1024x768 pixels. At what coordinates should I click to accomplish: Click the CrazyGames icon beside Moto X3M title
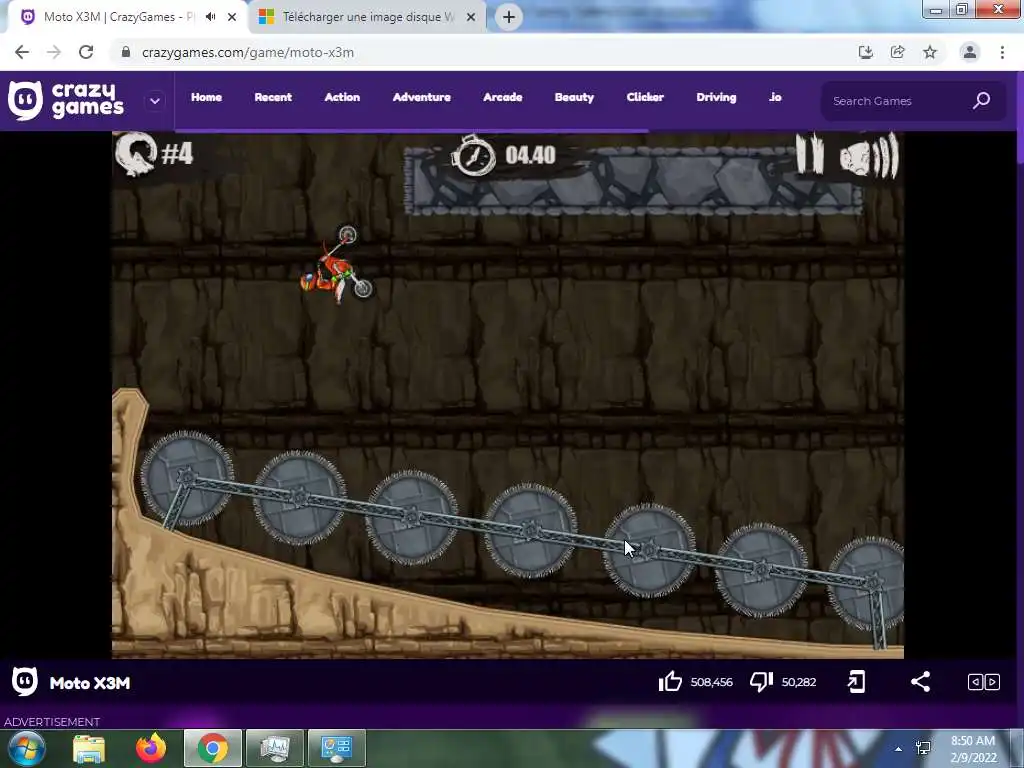25,682
